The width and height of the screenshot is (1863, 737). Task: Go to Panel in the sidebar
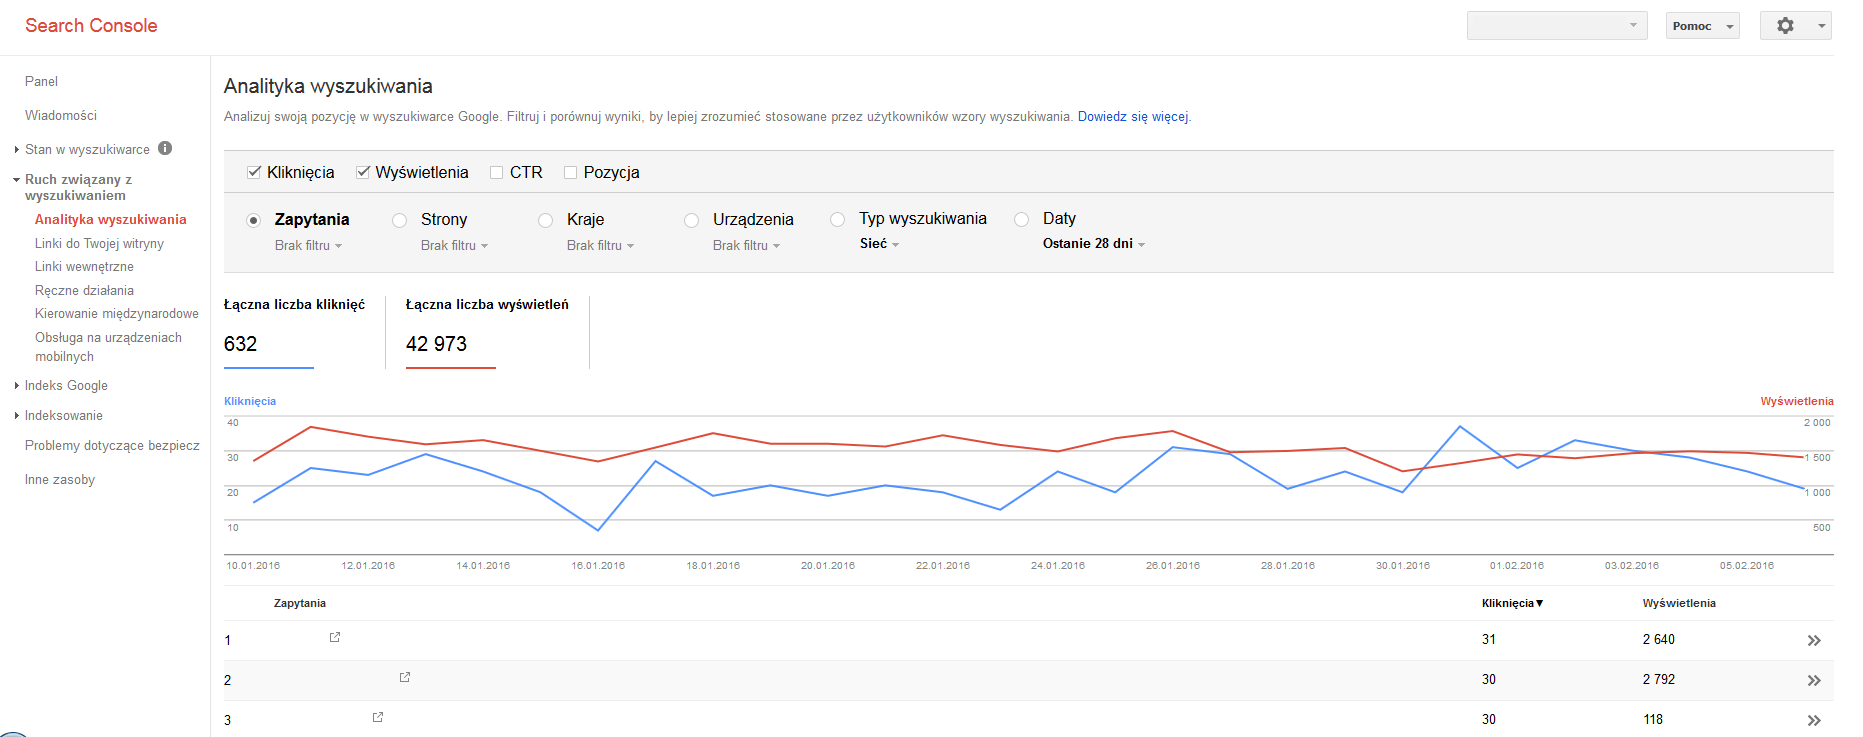41,81
